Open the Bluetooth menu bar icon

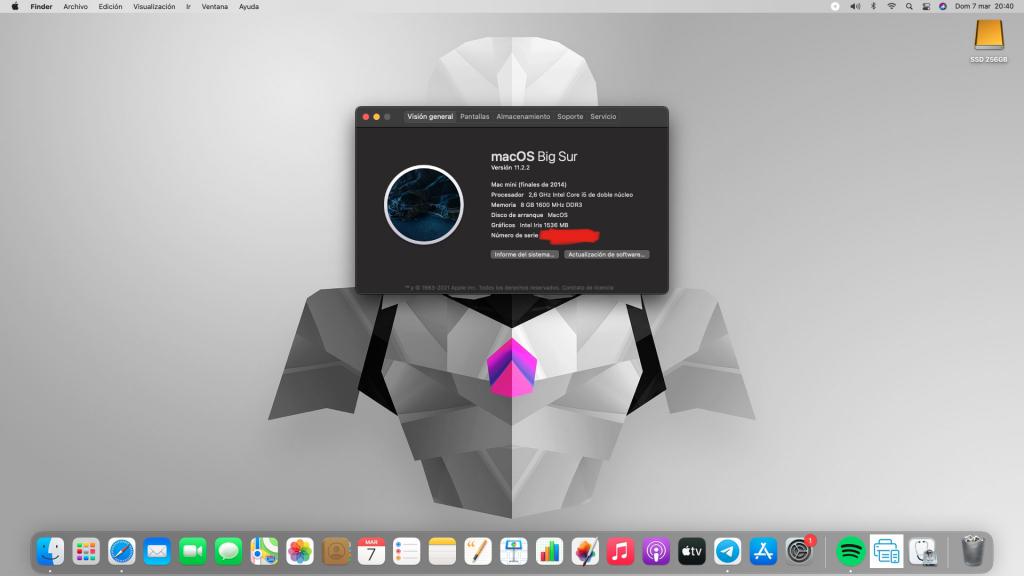click(873, 7)
